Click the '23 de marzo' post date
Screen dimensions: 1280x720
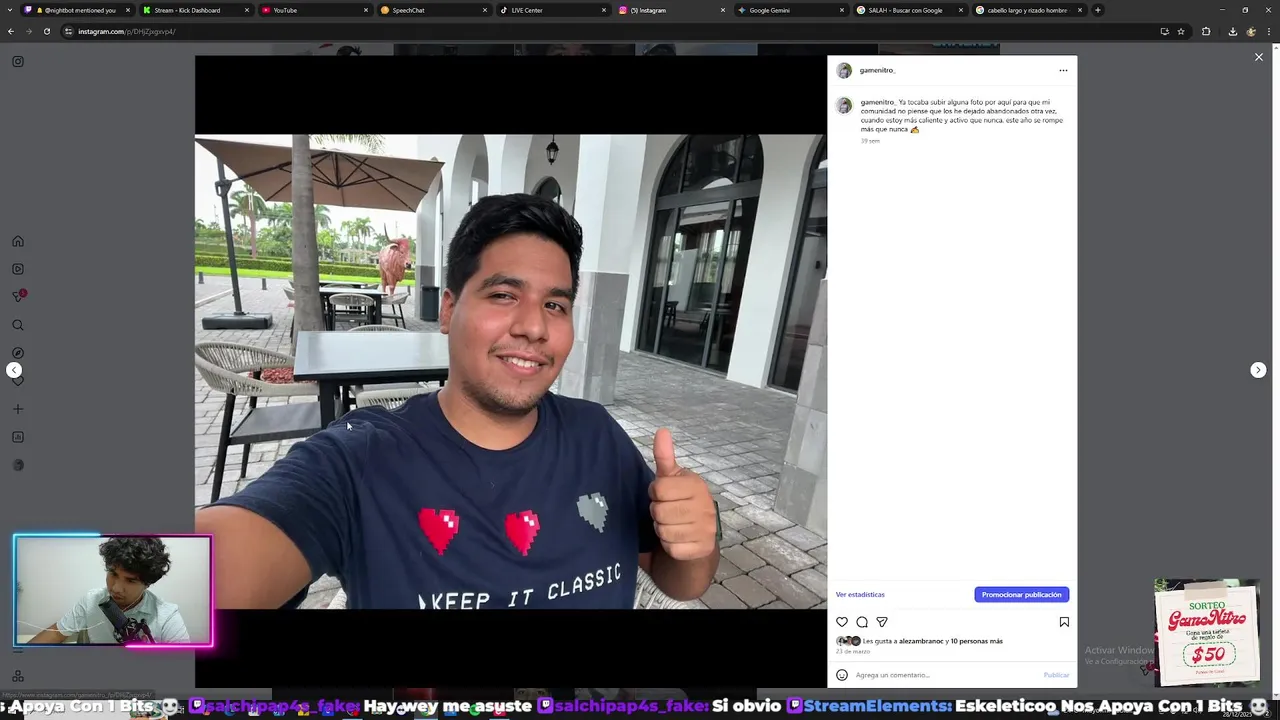click(853, 652)
